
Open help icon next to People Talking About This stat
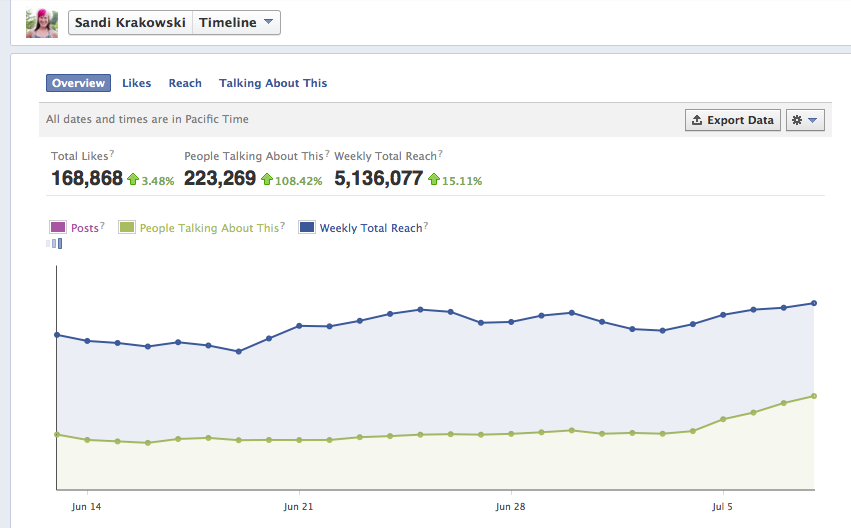tap(327, 154)
